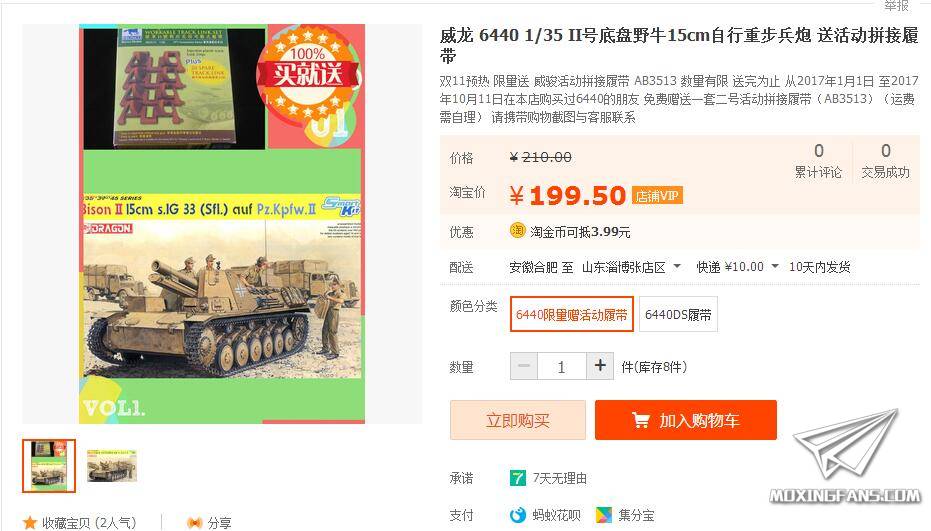Viewport: 931px width, 531px height.
Task: Click the quantity input field
Action: coord(562,366)
